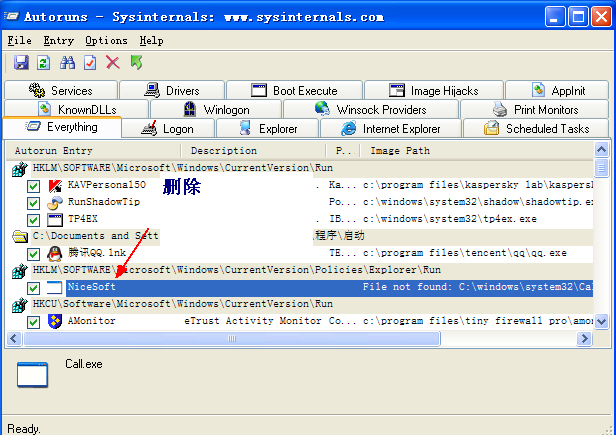The width and height of the screenshot is (616, 435).
Task: Switch to the Logon tab
Action: (x=168, y=128)
